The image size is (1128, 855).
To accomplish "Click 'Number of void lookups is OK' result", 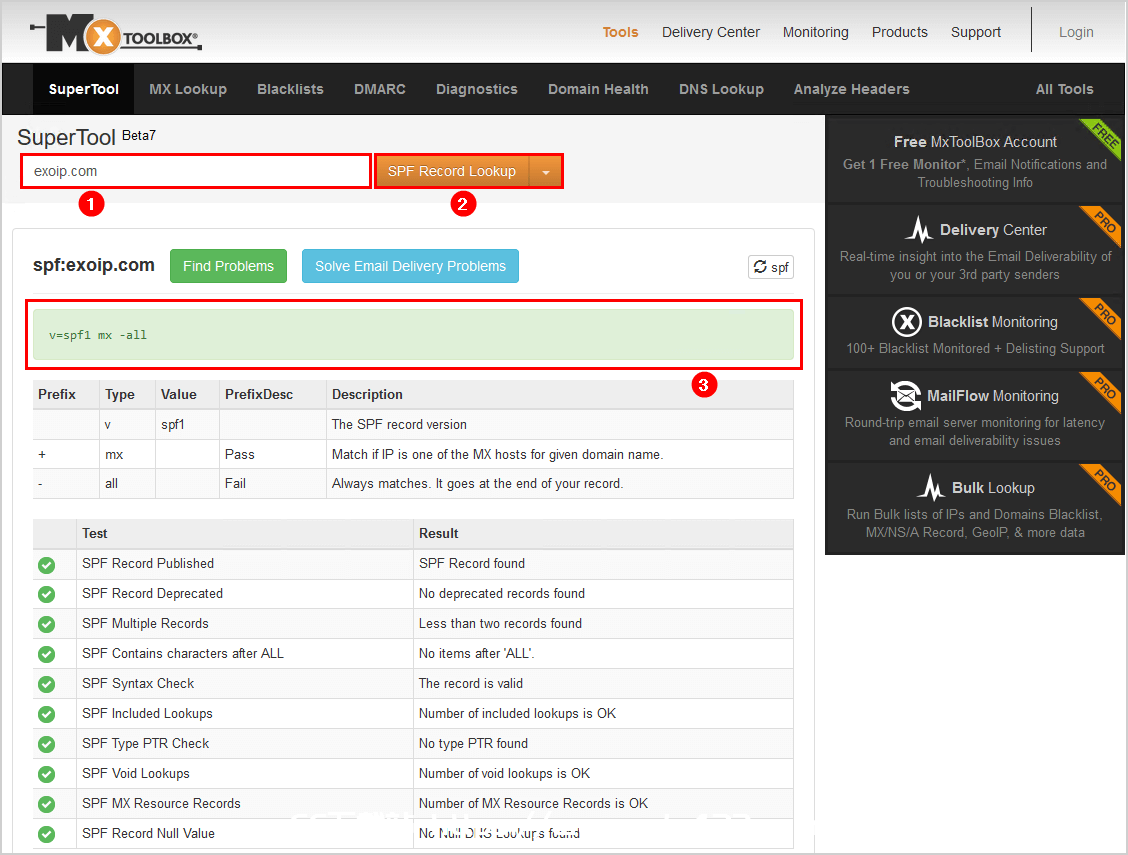I will click(504, 774).
